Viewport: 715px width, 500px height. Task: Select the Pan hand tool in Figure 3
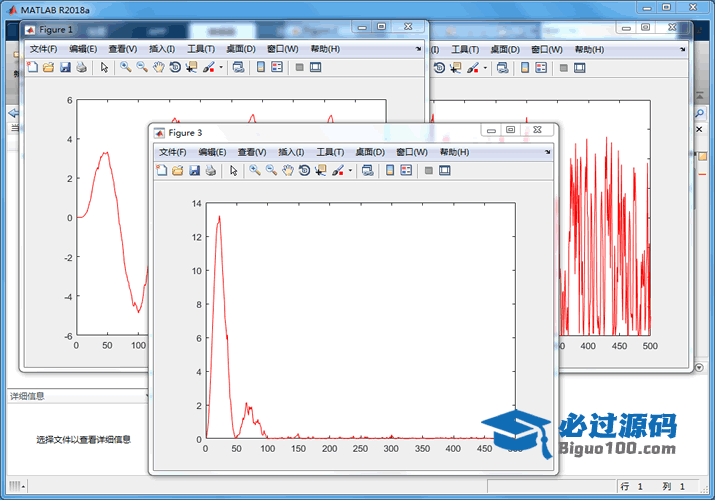pyautogui.click(x=288, y=171)
